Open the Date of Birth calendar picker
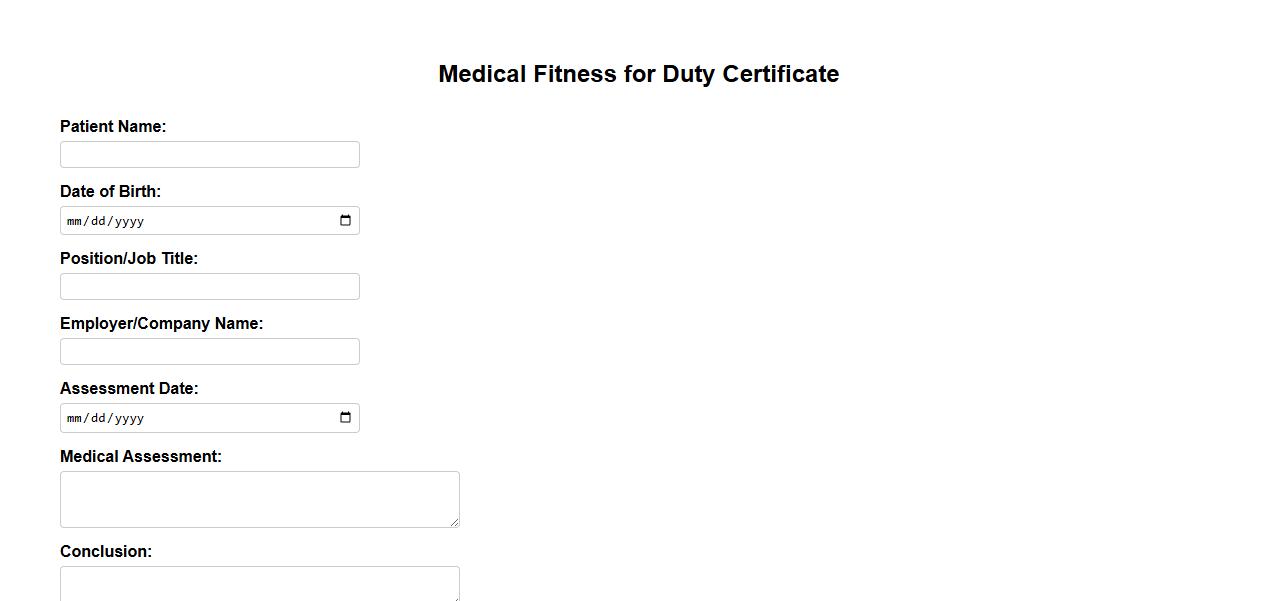This screenshot has height=601, width=1278. coord(345,221)
